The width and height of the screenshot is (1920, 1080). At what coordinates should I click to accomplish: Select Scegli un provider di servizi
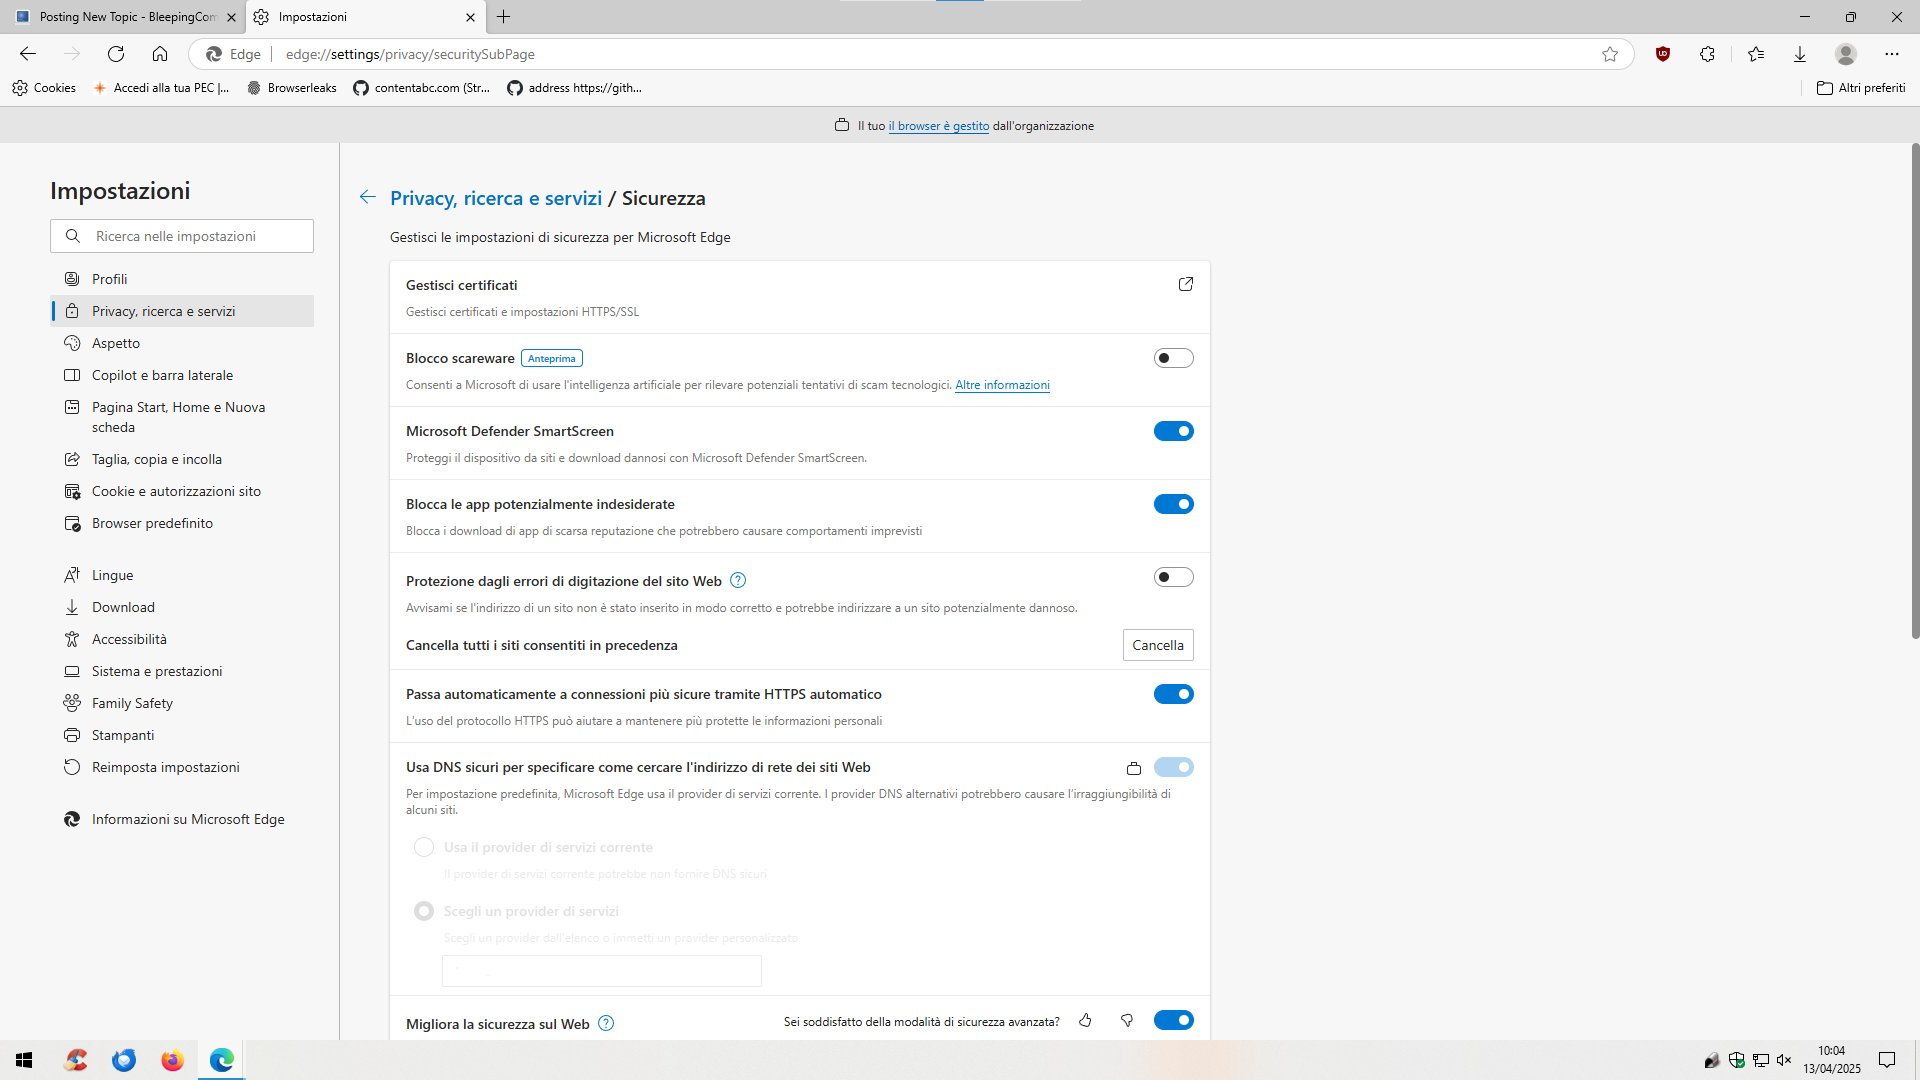pyautogui.click(x=424, y=911)
